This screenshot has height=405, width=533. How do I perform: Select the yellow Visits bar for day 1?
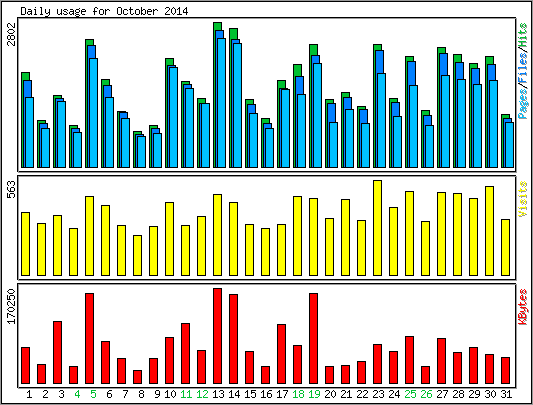(x=25, y=244)
